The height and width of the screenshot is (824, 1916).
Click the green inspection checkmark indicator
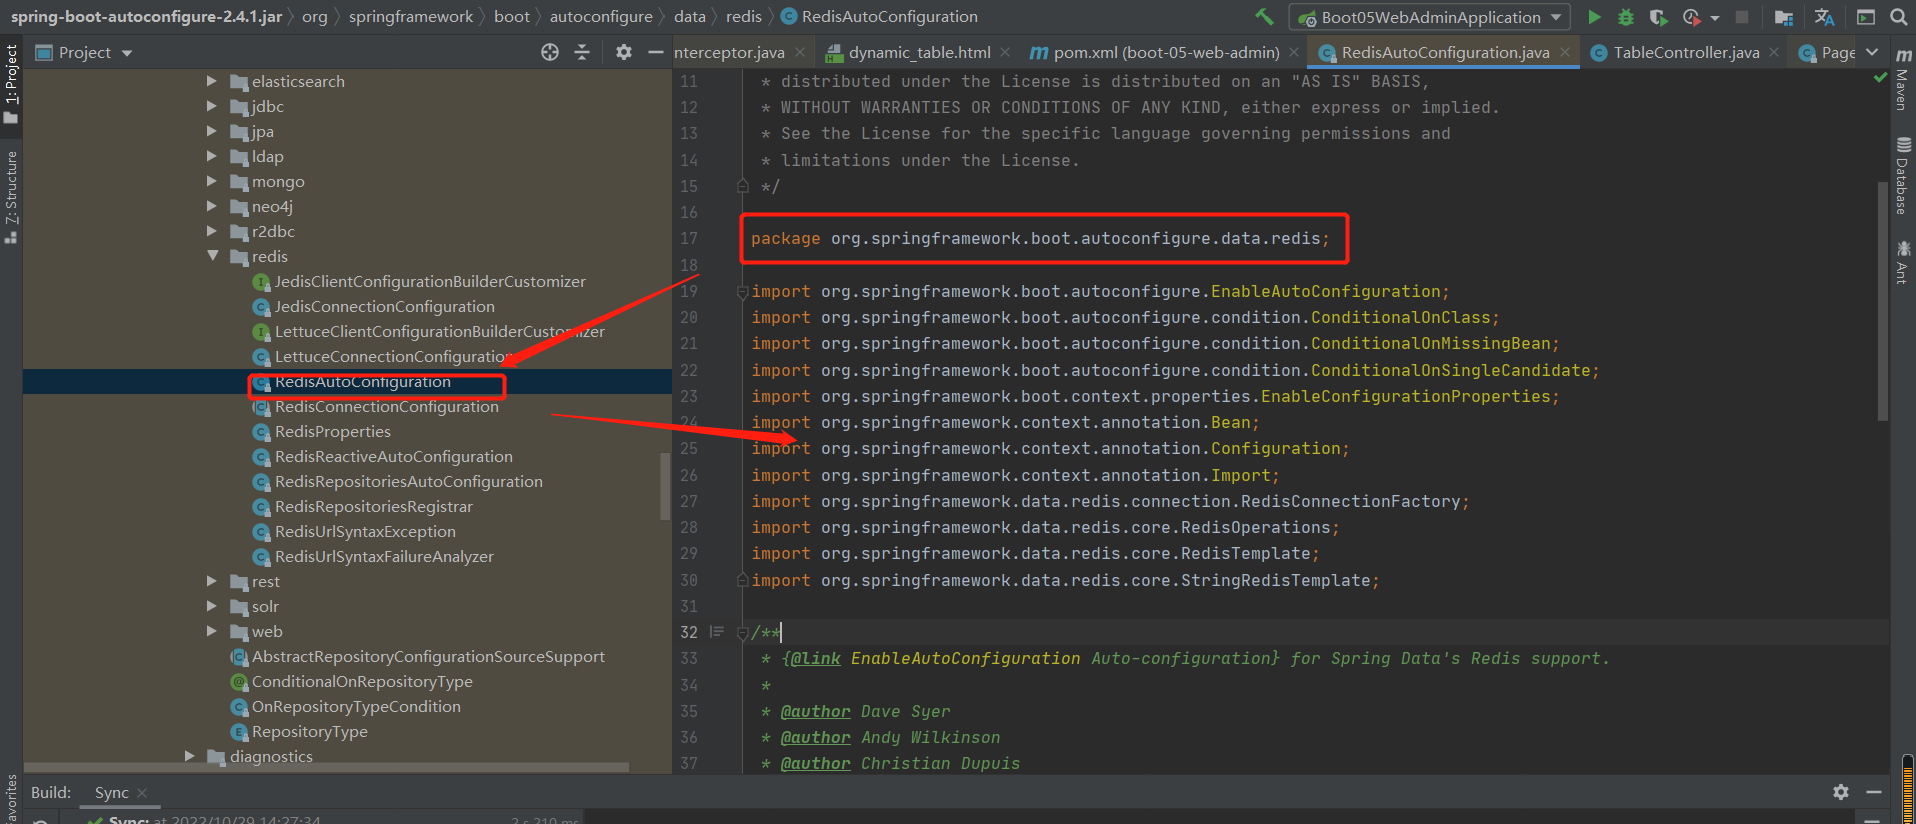point(1880,78)
